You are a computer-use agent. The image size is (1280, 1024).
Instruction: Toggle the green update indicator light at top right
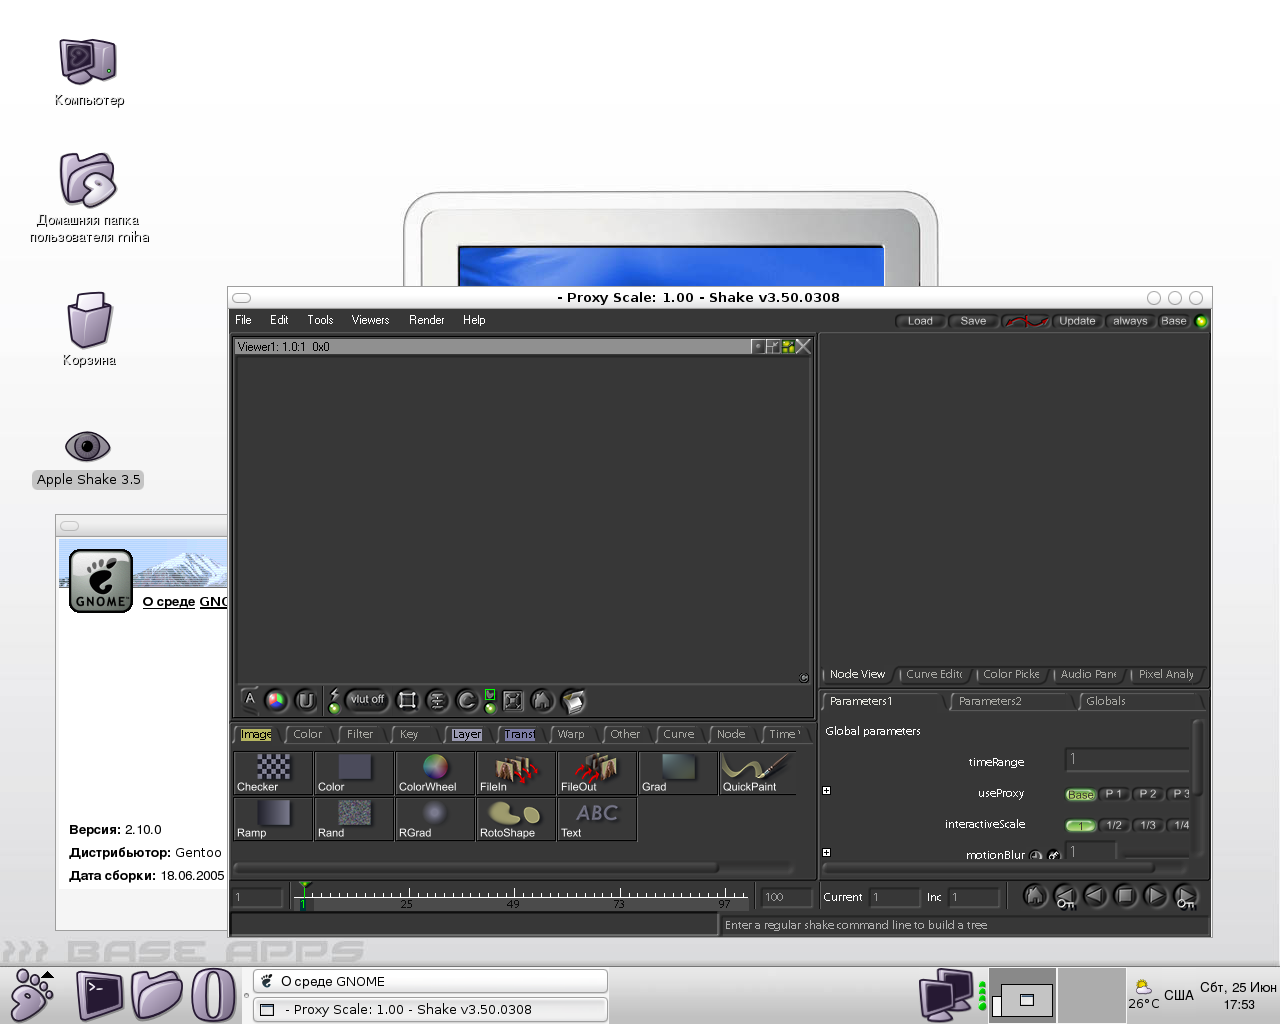tap(1201, 321)
